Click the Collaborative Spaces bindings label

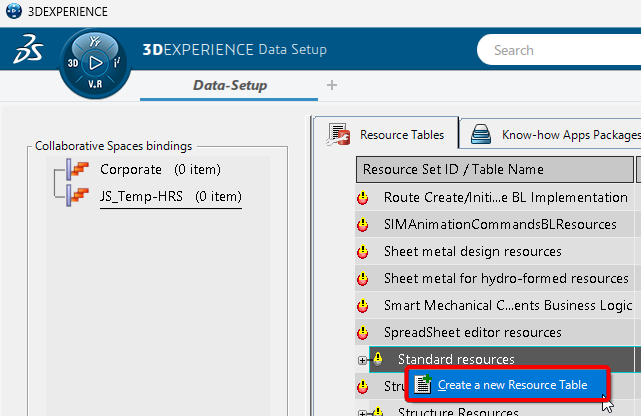point(113,146)
